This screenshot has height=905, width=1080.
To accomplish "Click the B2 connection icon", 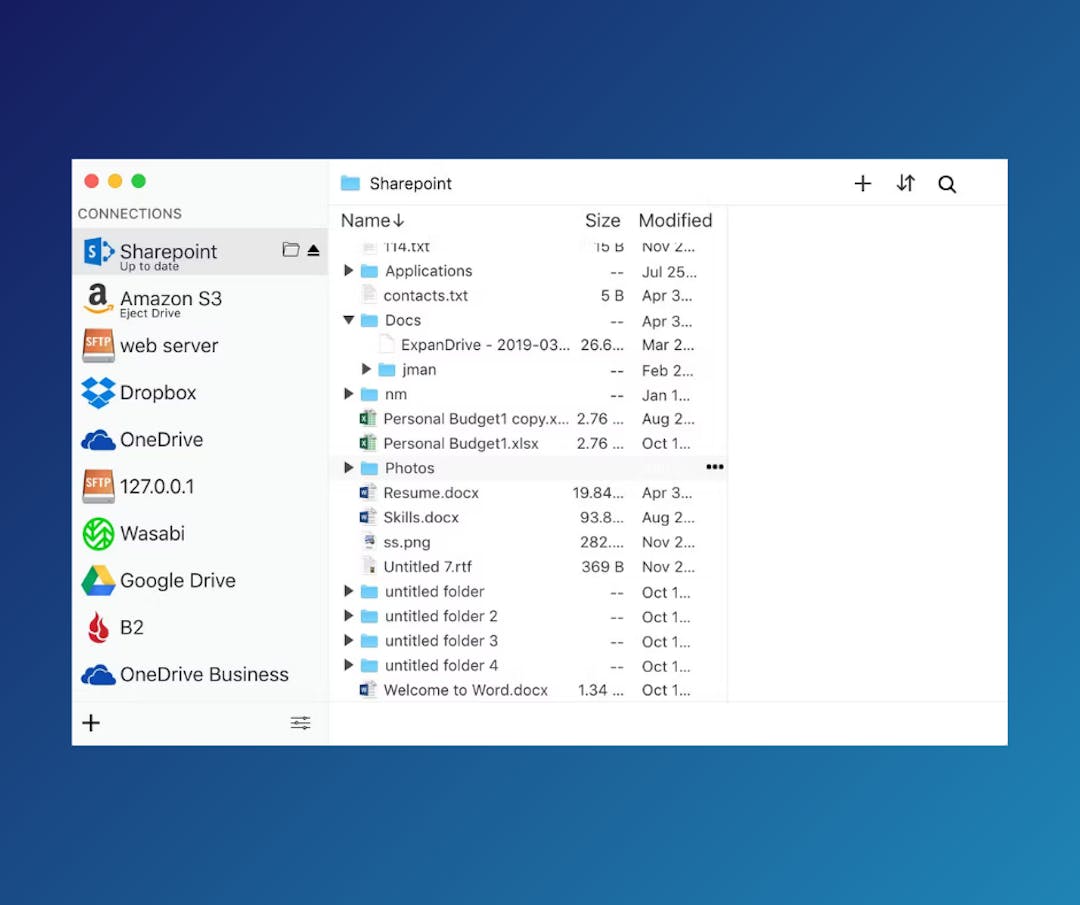I will click(98, 627).
